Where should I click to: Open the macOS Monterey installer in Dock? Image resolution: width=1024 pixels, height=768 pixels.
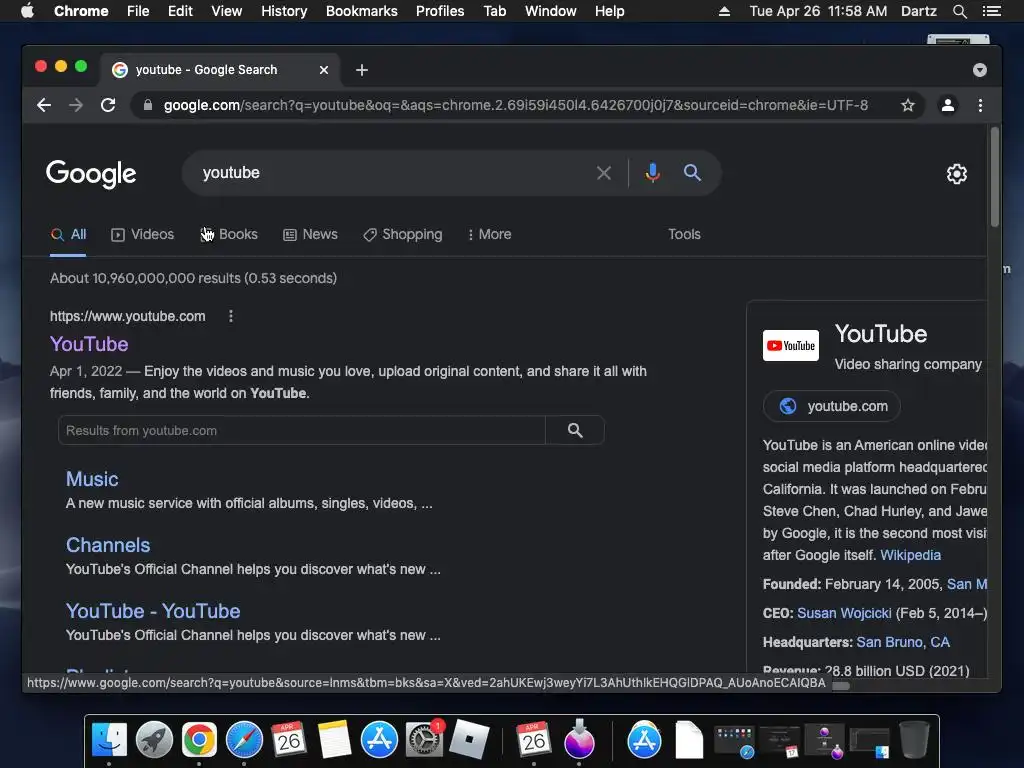579,739
